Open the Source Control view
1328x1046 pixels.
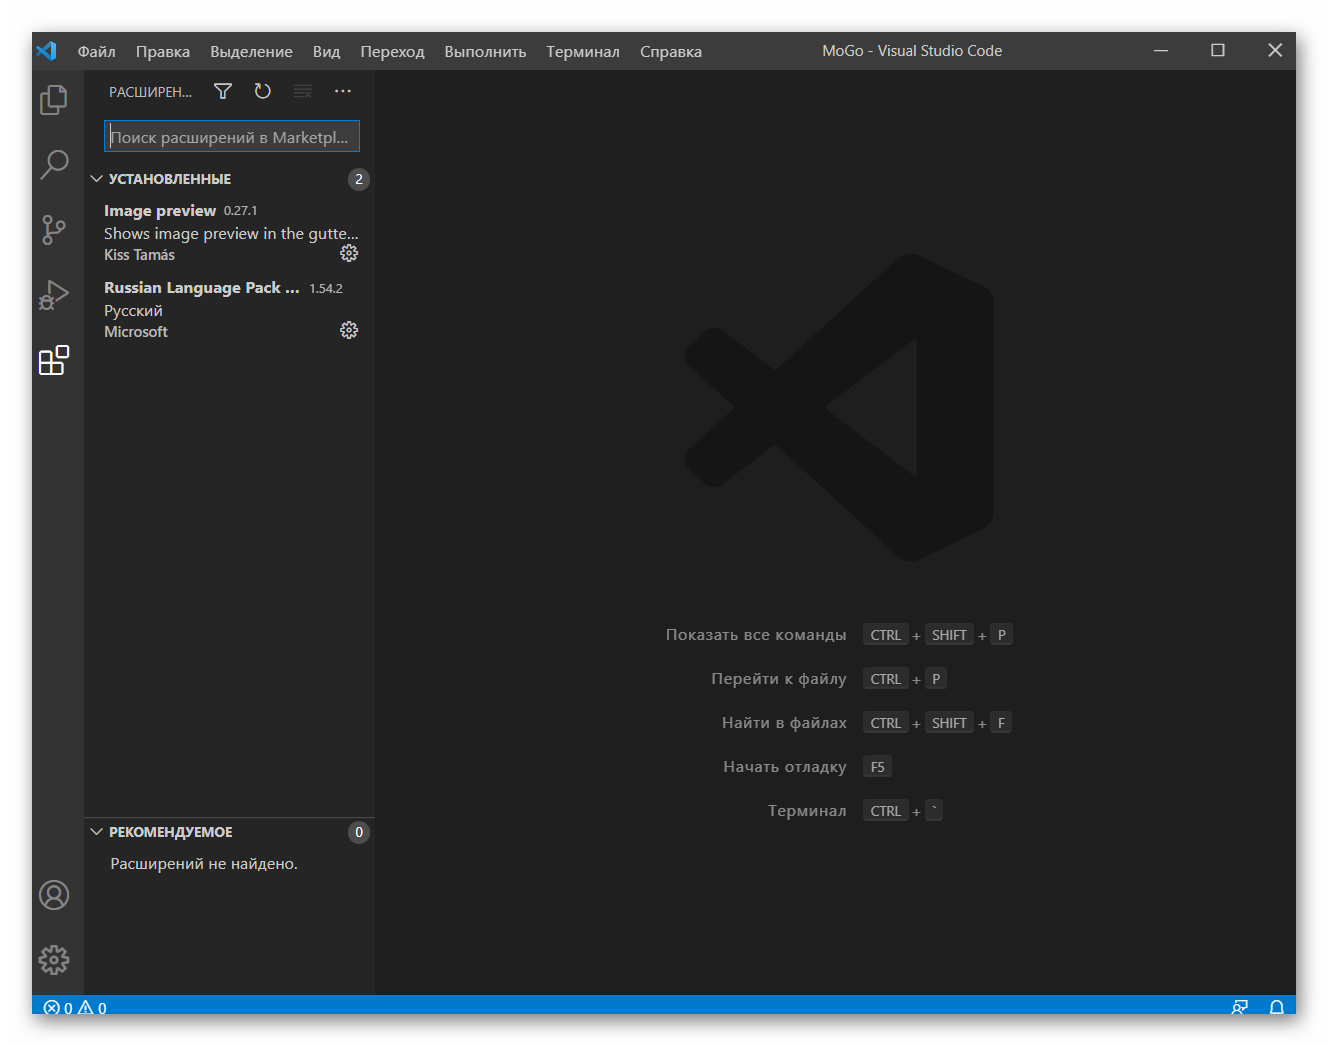[54, 229]
